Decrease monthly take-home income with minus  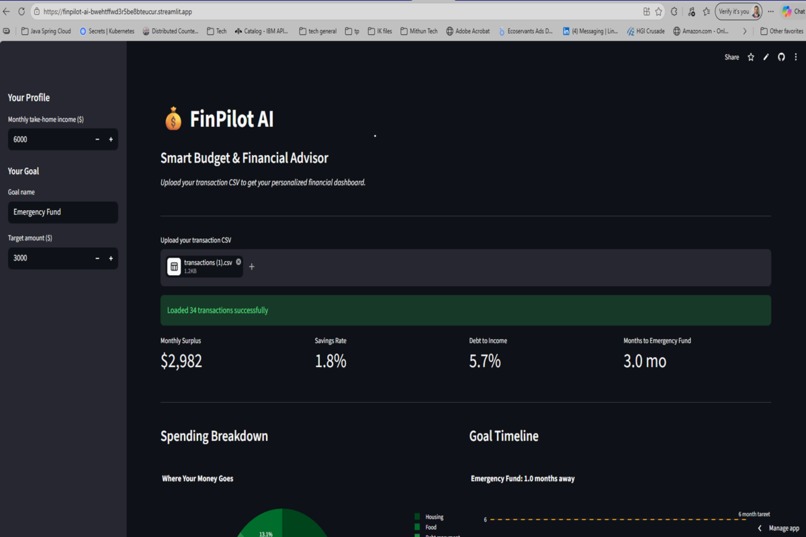97,139
